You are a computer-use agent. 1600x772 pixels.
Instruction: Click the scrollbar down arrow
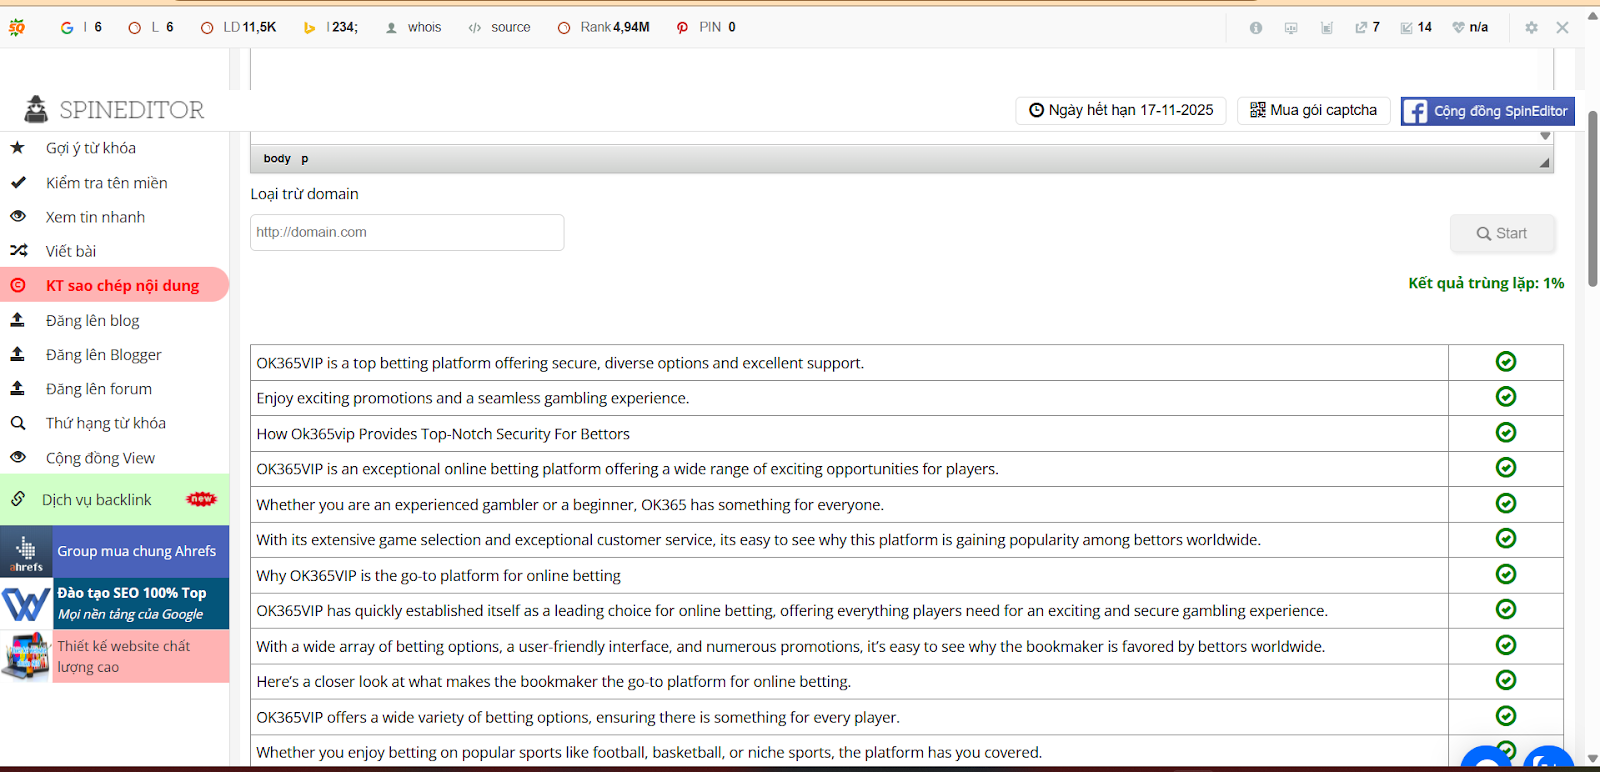tap(1593, 760)
